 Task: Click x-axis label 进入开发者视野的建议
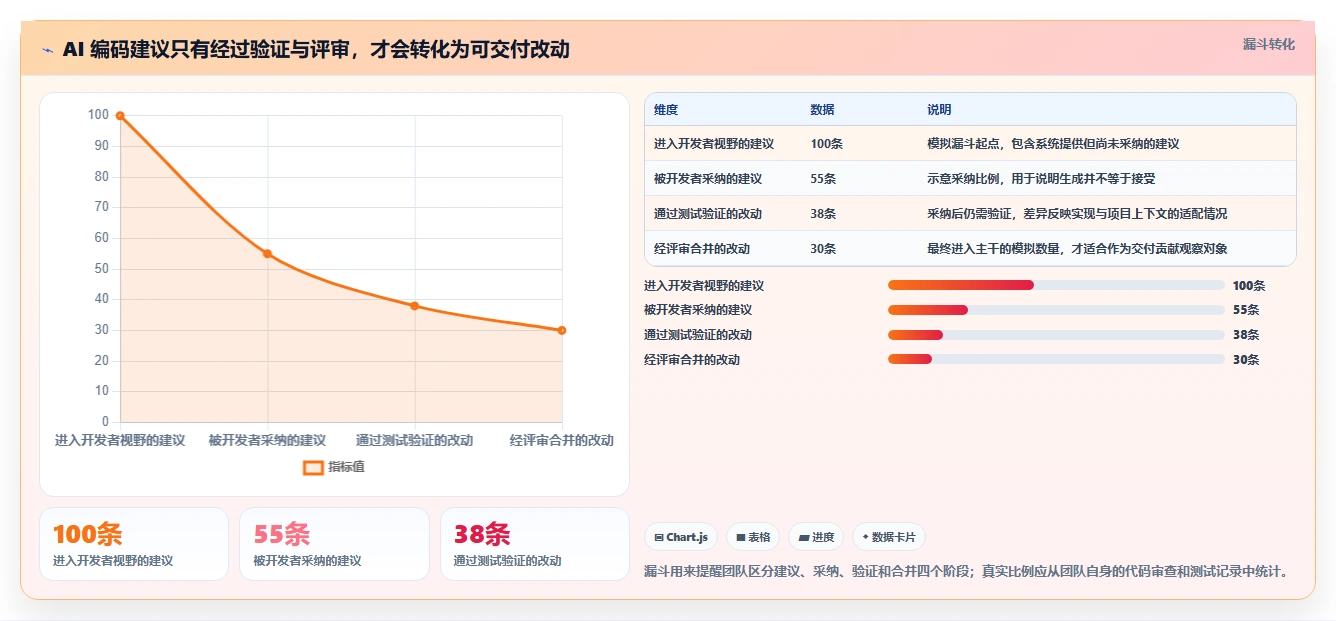tap(120, 440)
